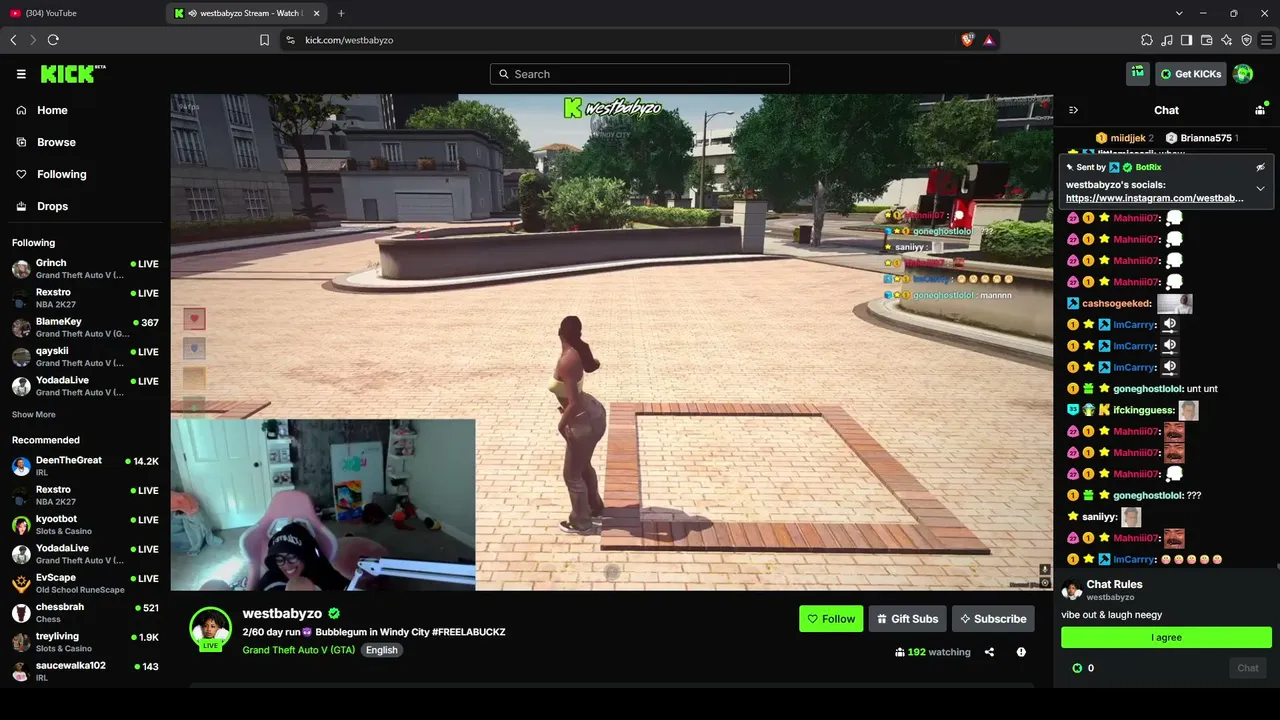
Task: Open EvScape's recommended channel
Action: [x=85, y=583]
